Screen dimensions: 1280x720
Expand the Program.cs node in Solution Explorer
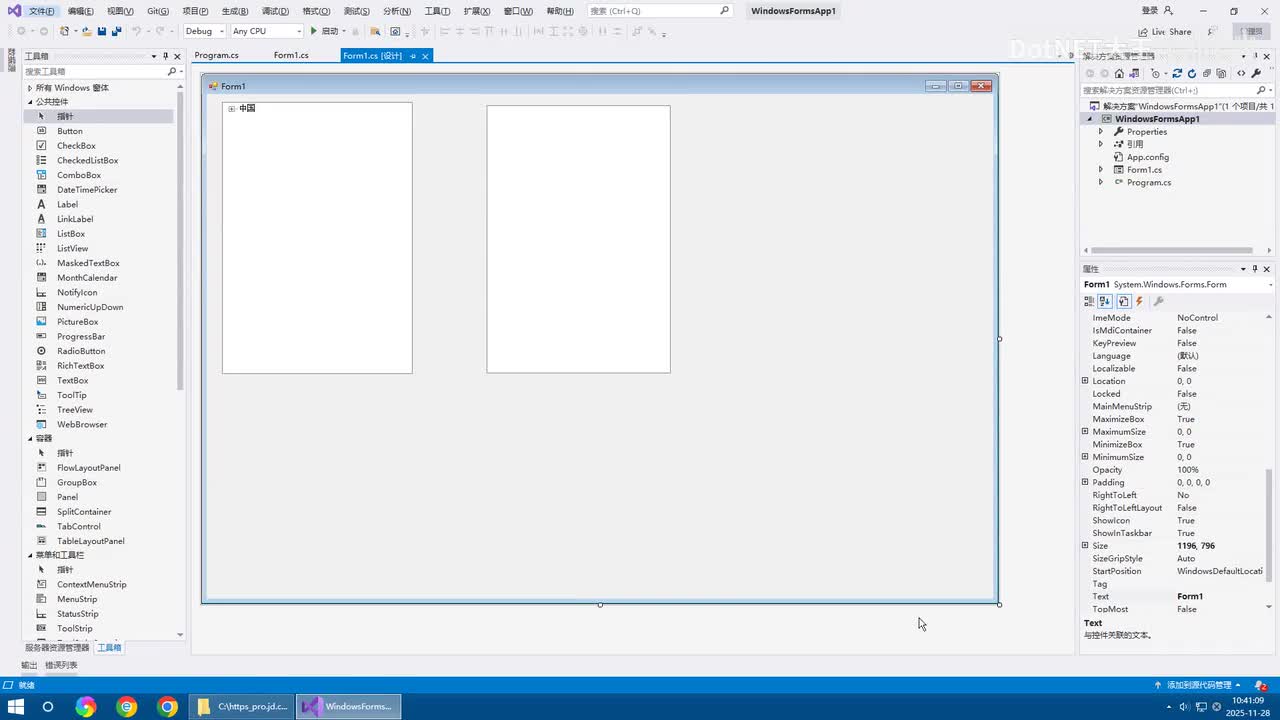[1101, 182]
